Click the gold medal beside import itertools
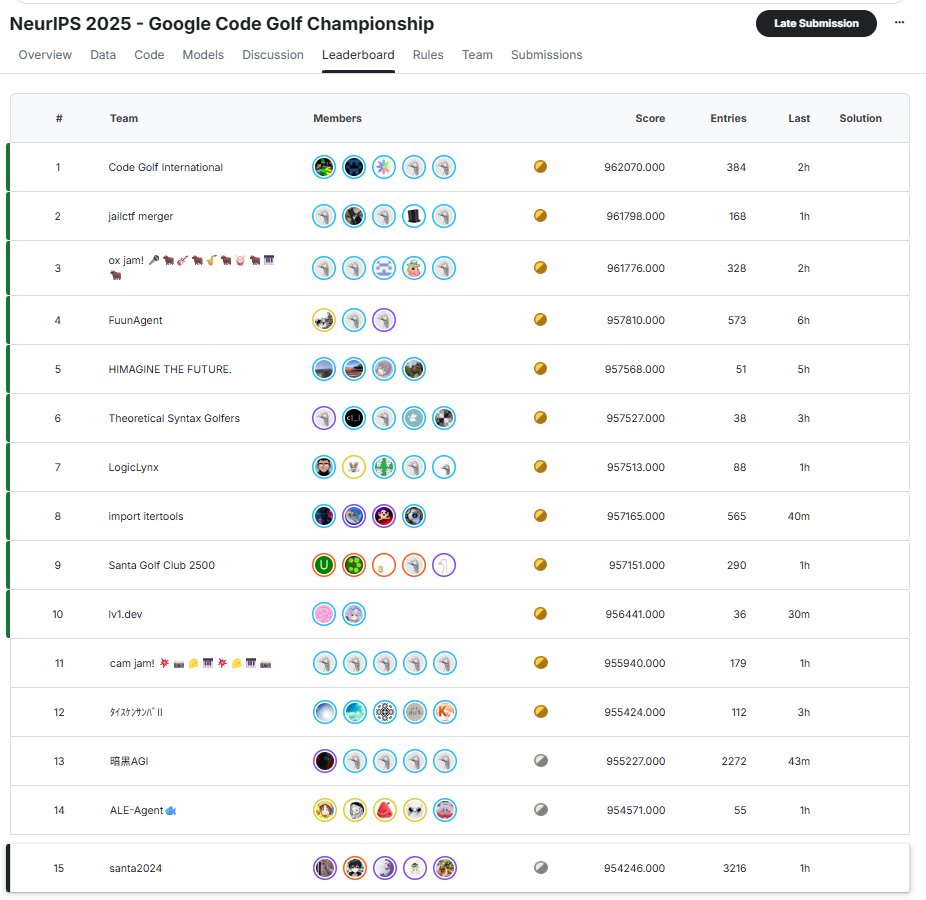The width and height of the screenshot is (926, 900). point(541,515)
